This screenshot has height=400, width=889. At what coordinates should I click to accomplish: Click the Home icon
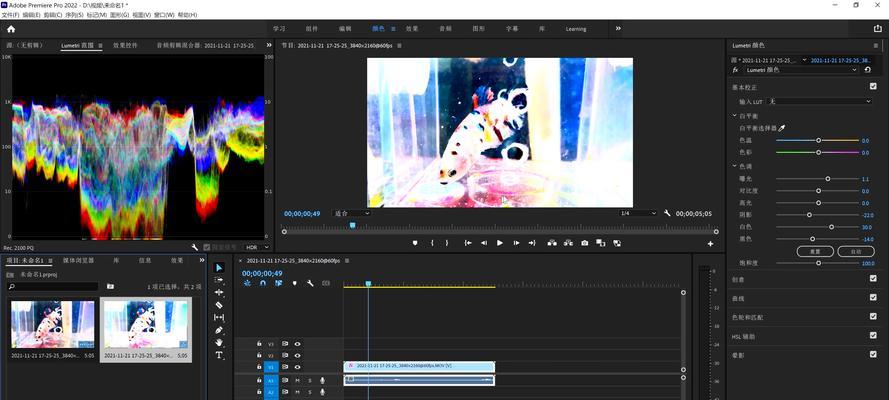(x=11, y=29)
